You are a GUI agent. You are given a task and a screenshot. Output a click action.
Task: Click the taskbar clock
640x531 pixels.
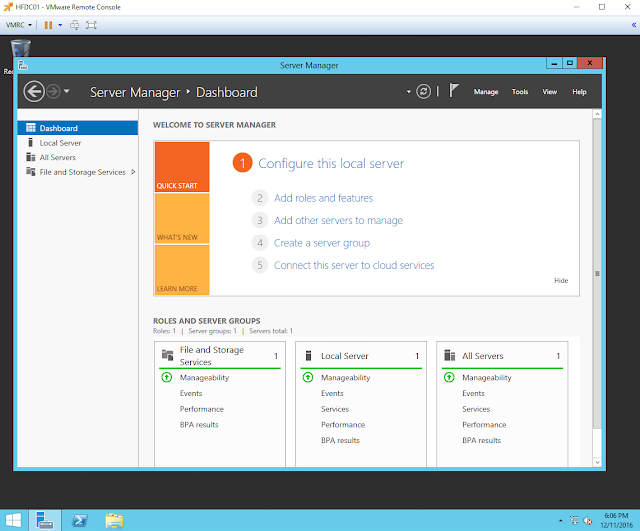[616, 520]
